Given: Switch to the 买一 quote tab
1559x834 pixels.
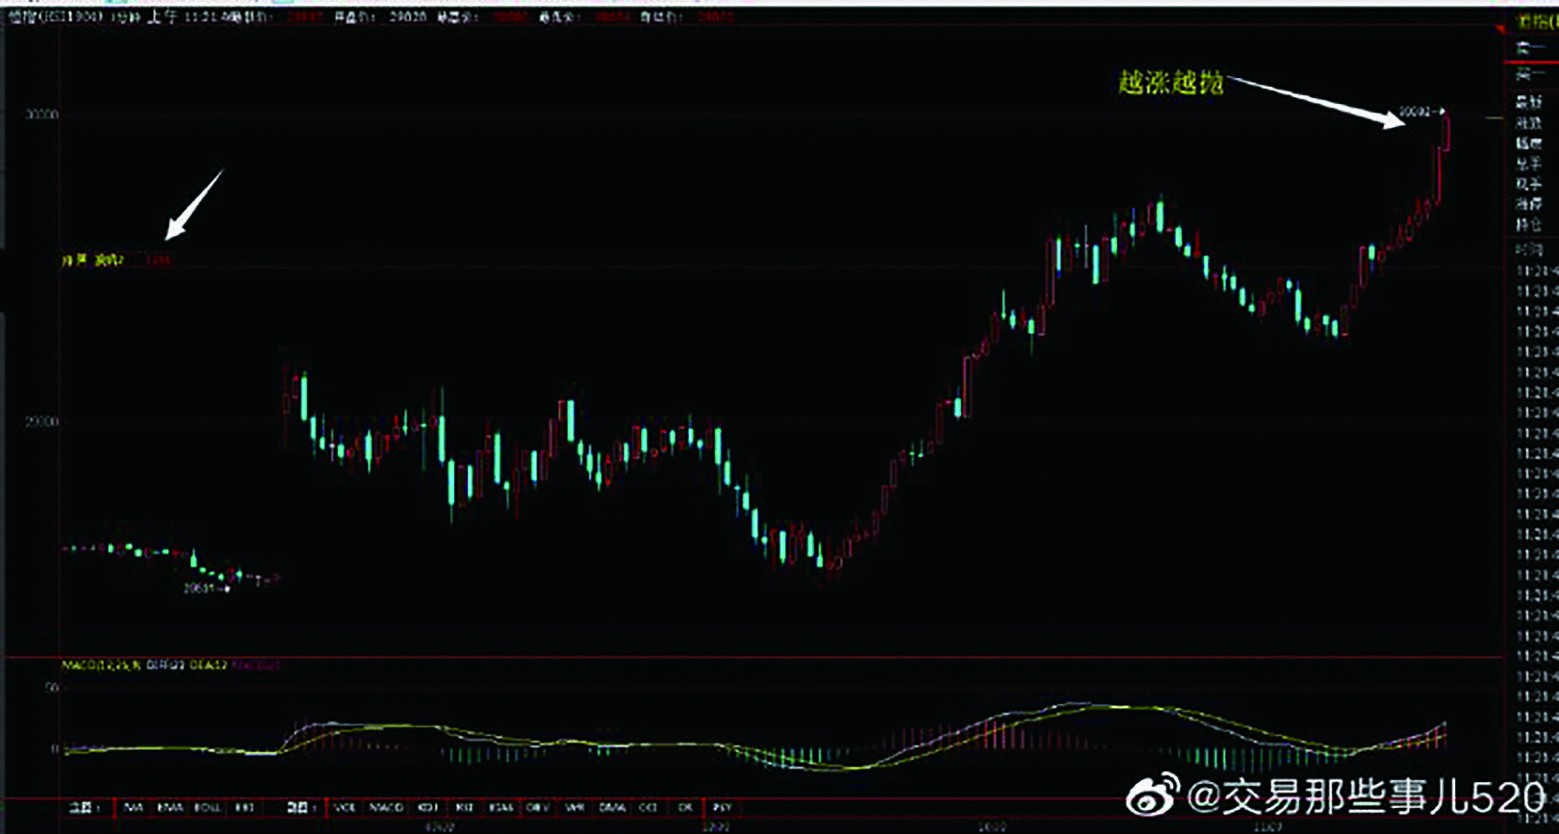Looking at the screenshot, I should pyautogui.click(x=1522, y=73).
